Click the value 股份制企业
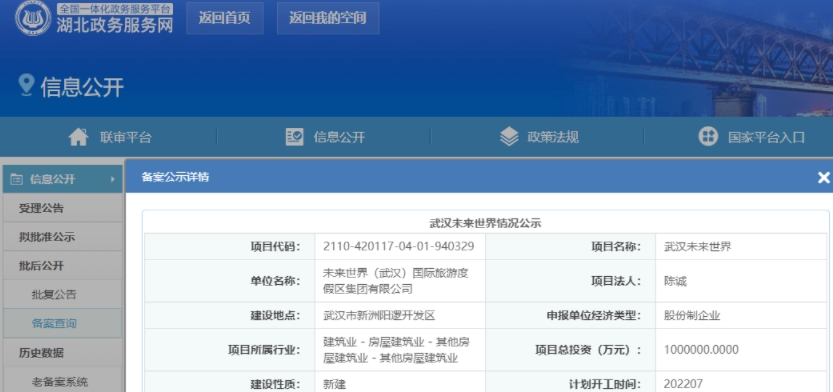 click(692, 316)
